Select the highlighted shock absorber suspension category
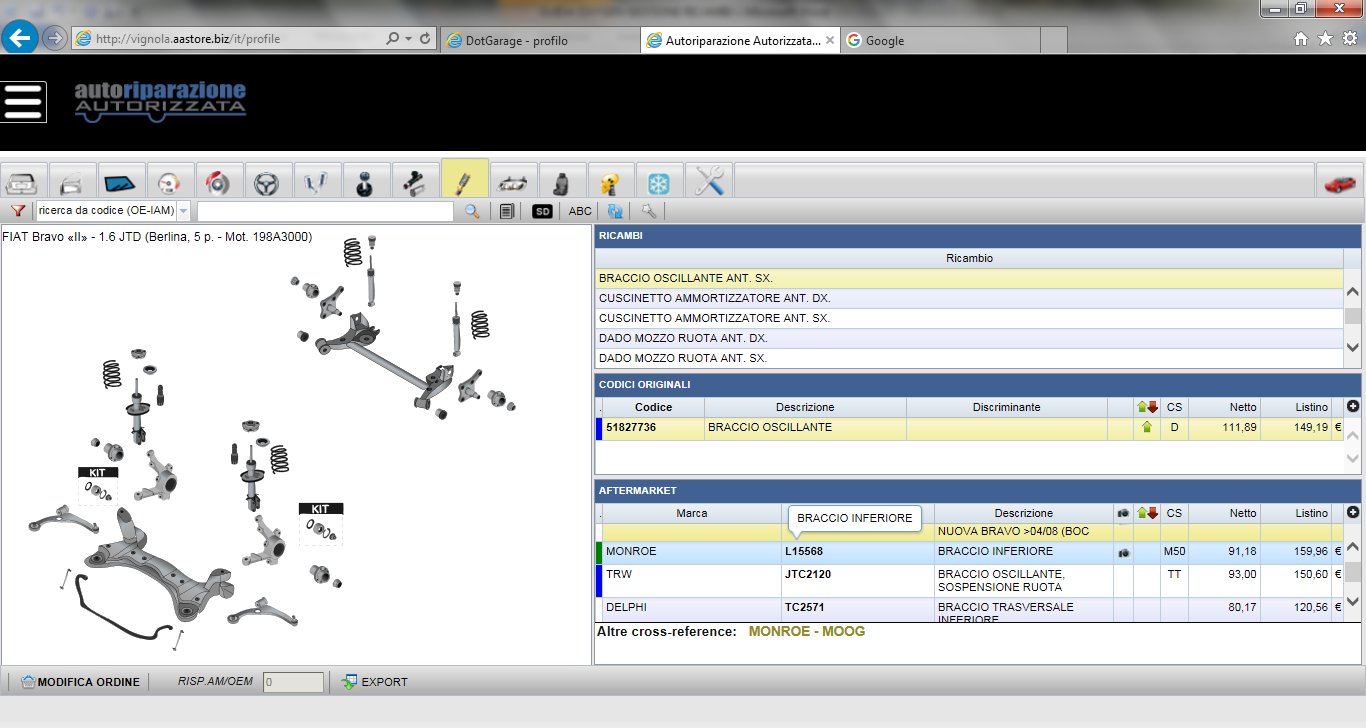 [464, 180]
